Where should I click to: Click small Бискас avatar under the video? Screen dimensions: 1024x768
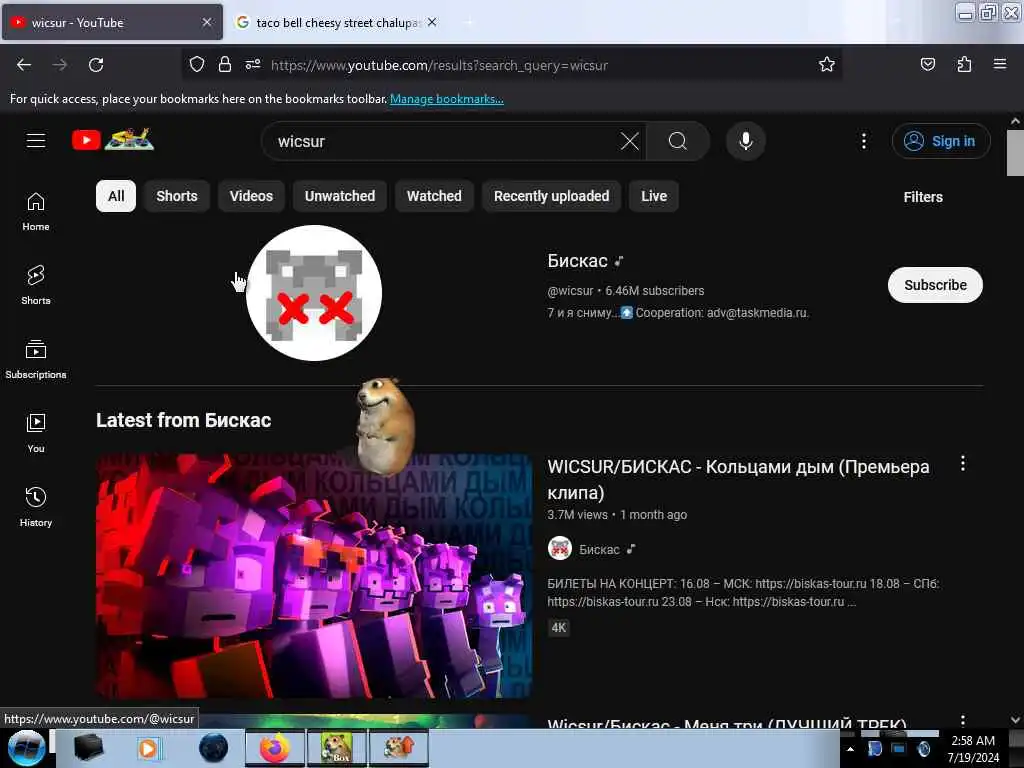[x=560, y=549]
